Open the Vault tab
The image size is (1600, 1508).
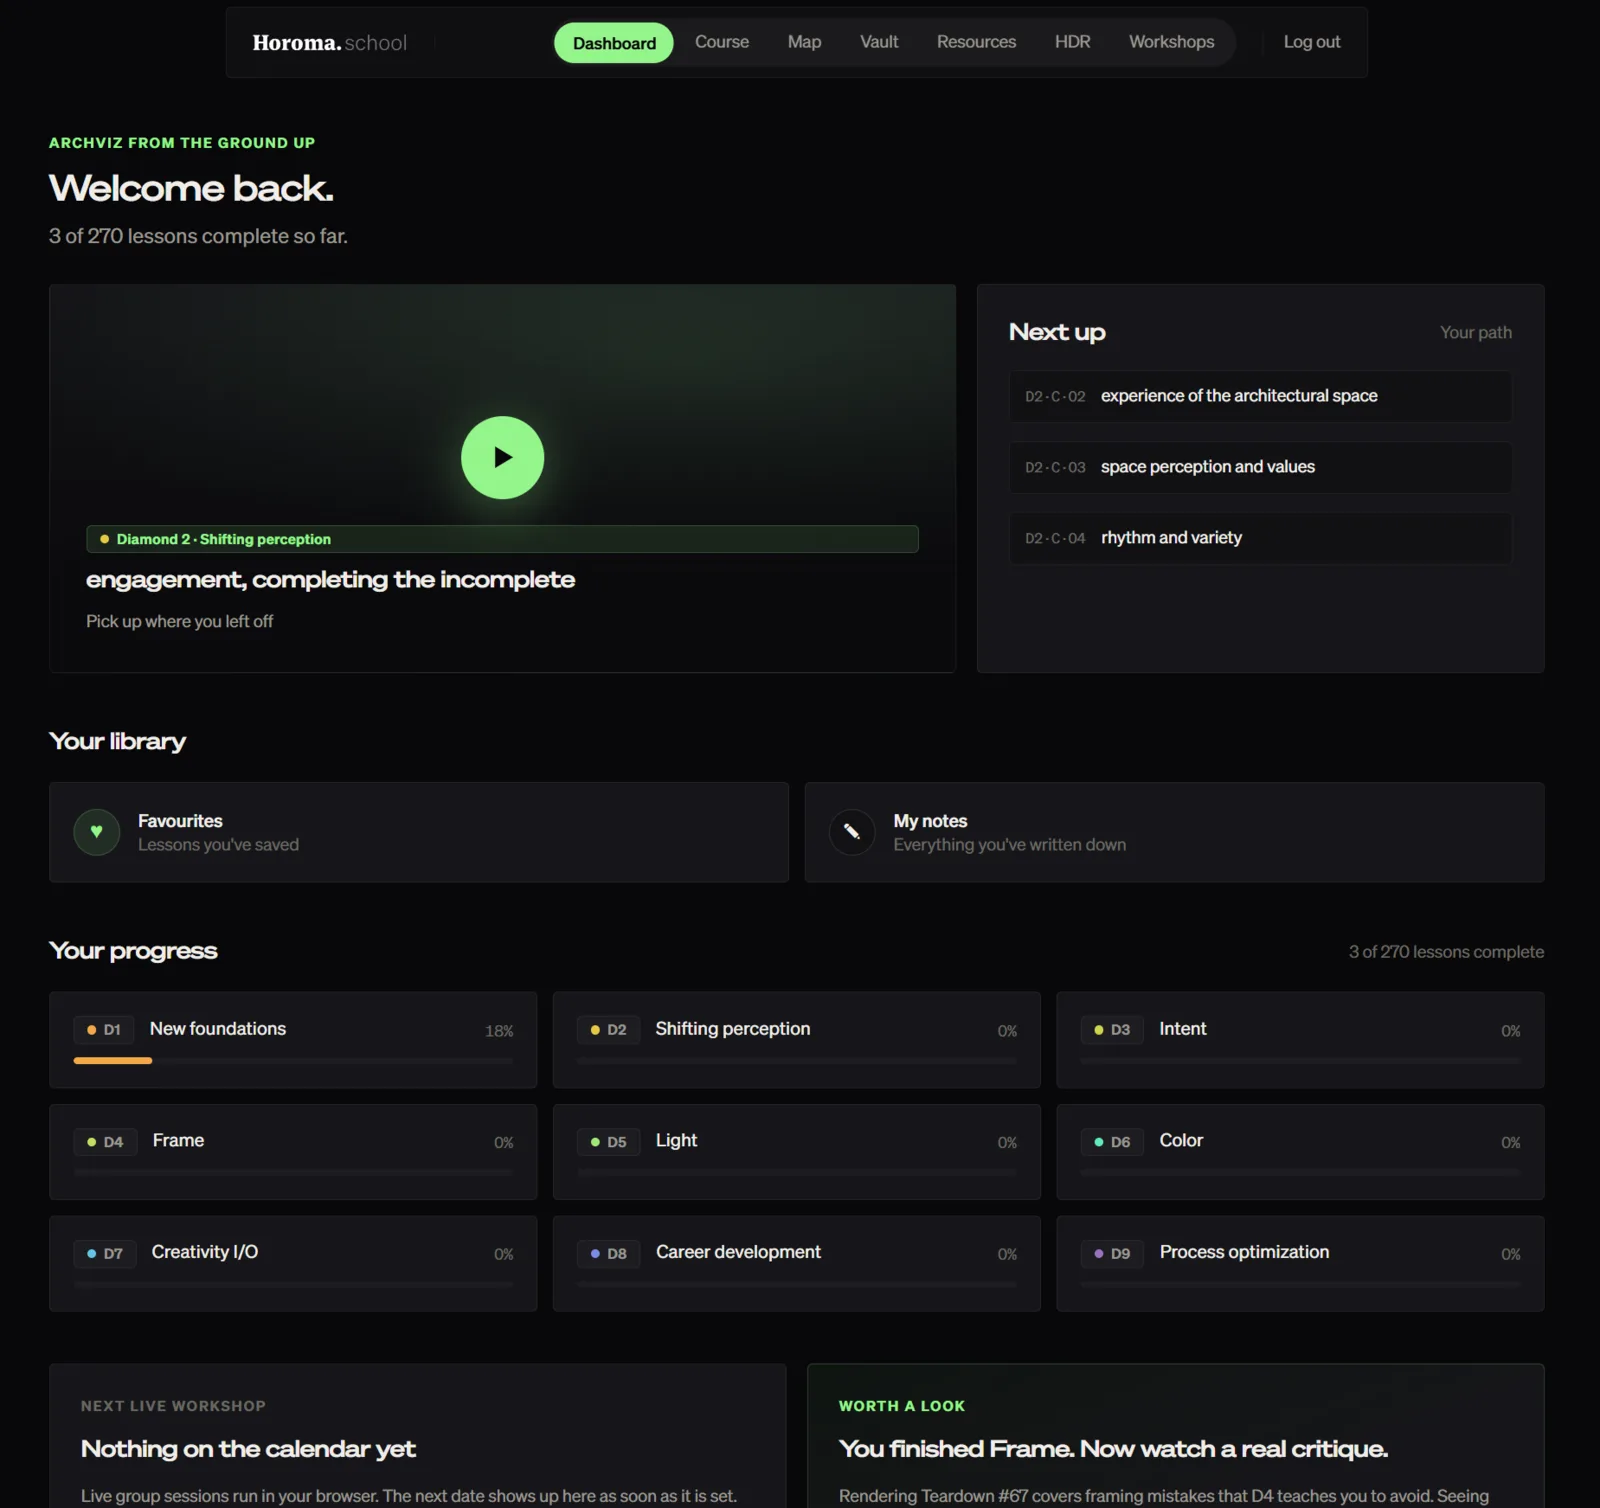click(x=879, y=42)
